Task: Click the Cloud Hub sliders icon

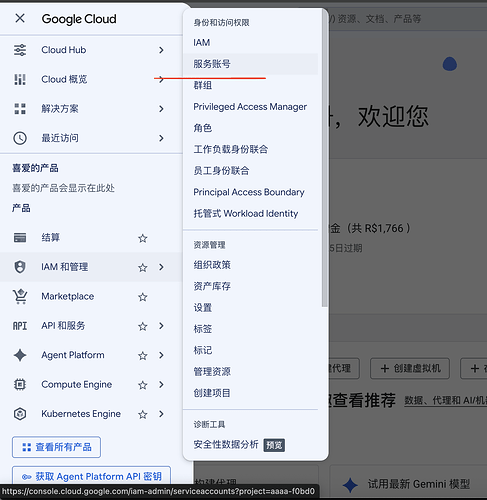Action: coord(20,50)
